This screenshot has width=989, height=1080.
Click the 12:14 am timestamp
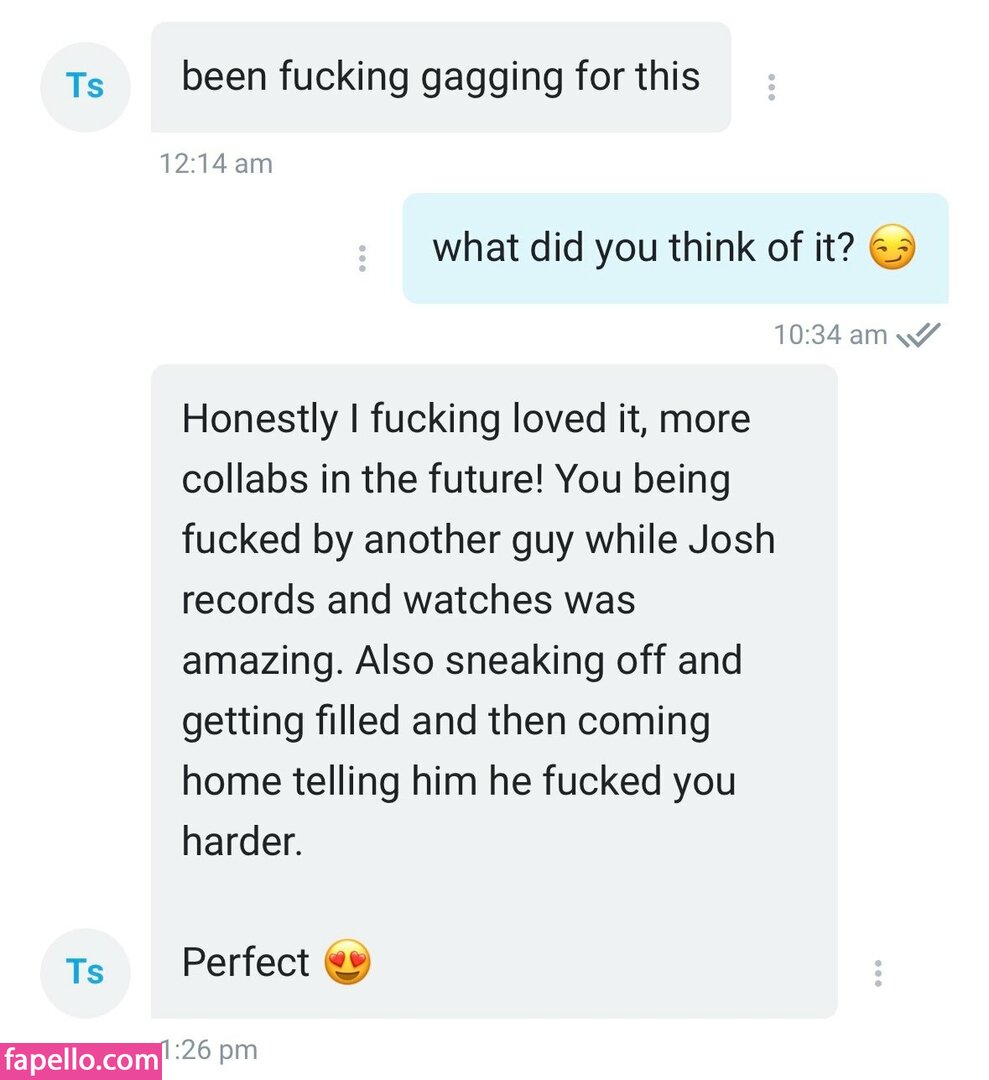[216, 164]
